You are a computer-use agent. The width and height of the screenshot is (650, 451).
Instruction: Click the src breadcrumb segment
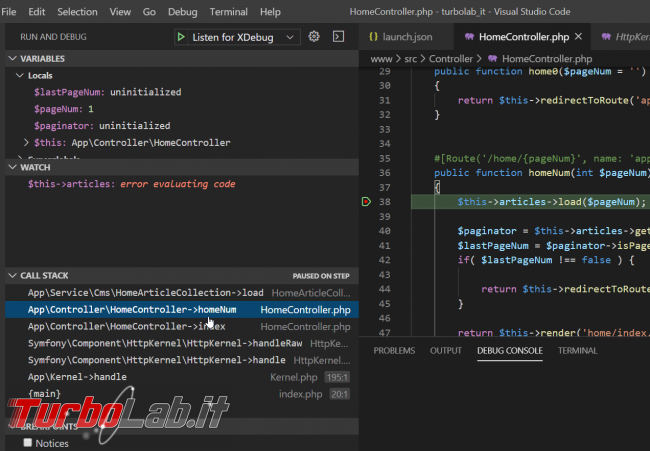[x=410, y=59]
